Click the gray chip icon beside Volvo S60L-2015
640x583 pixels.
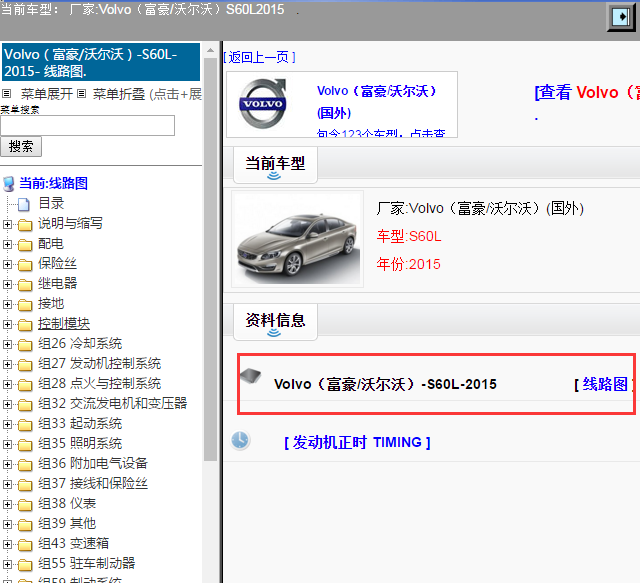251,376
